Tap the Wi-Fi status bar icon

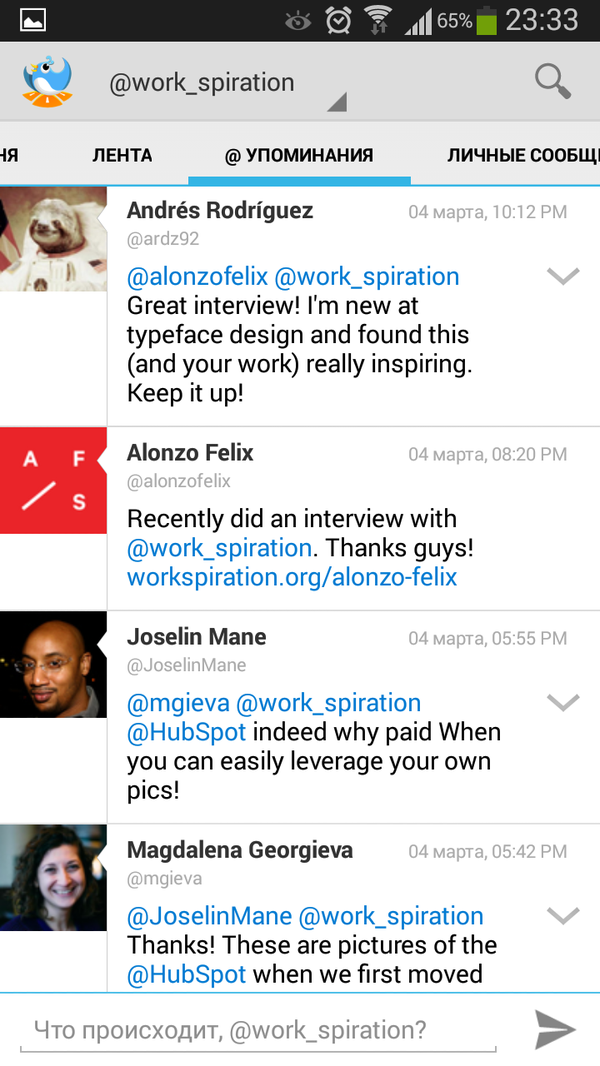[378, 20]
